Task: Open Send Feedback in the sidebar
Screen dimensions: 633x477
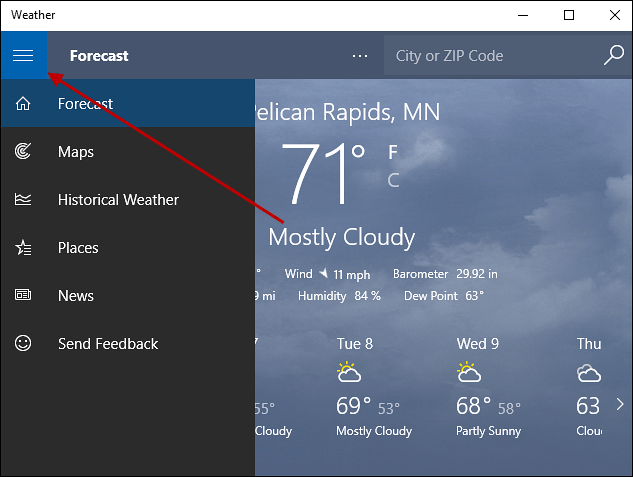Action: (128, 343)
